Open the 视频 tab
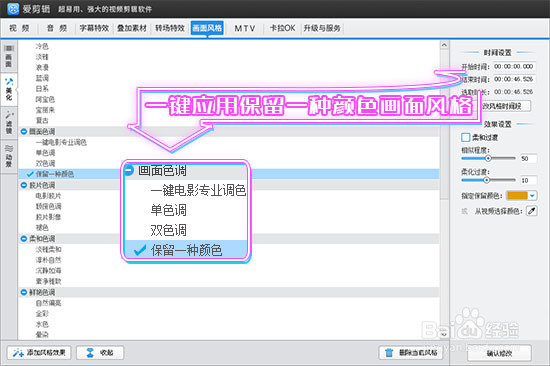This screenshot has height=366, width=550. [19, 28]
